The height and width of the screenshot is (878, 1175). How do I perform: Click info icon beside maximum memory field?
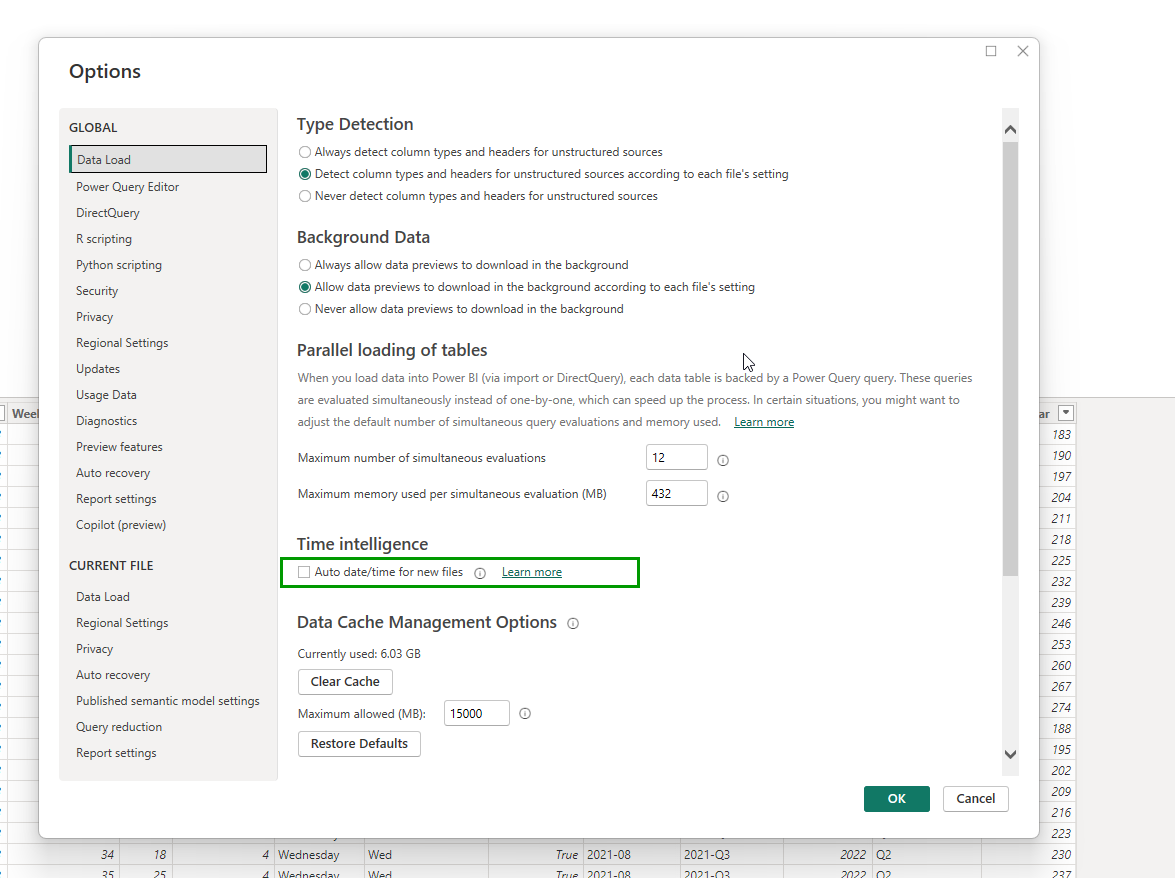722,496
